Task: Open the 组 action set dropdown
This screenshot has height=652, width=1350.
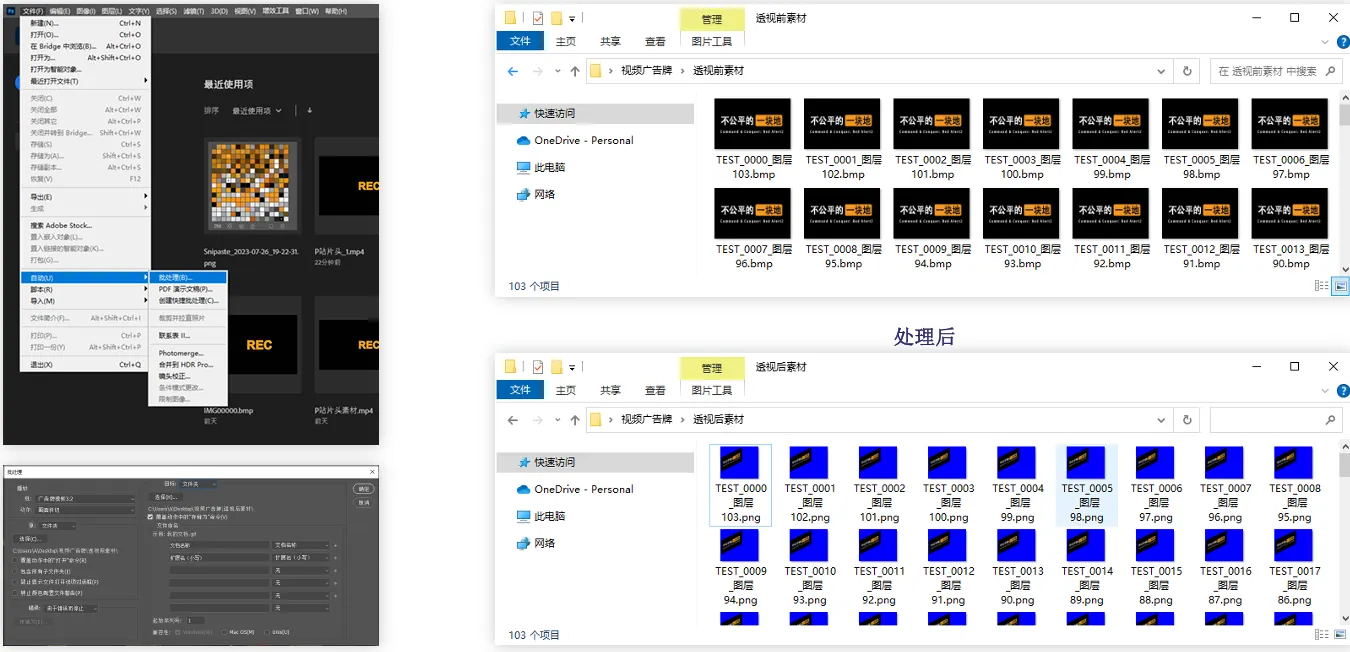Action: (86, 499)
